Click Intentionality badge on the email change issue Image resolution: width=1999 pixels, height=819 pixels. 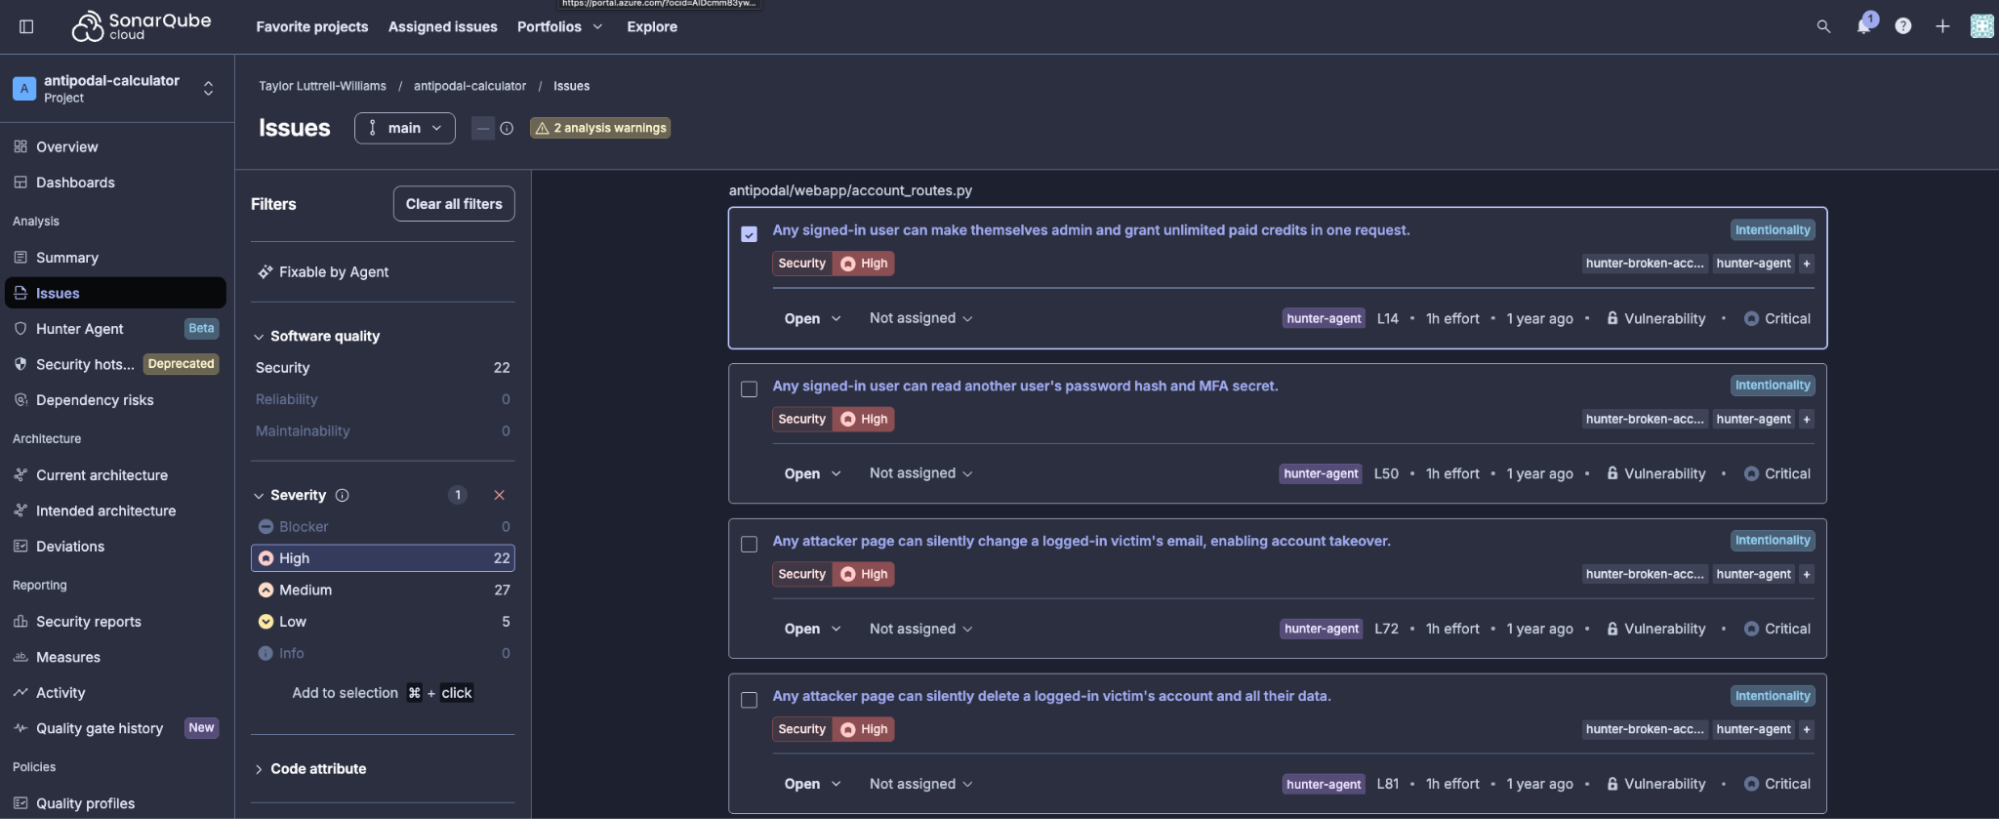1772,541
